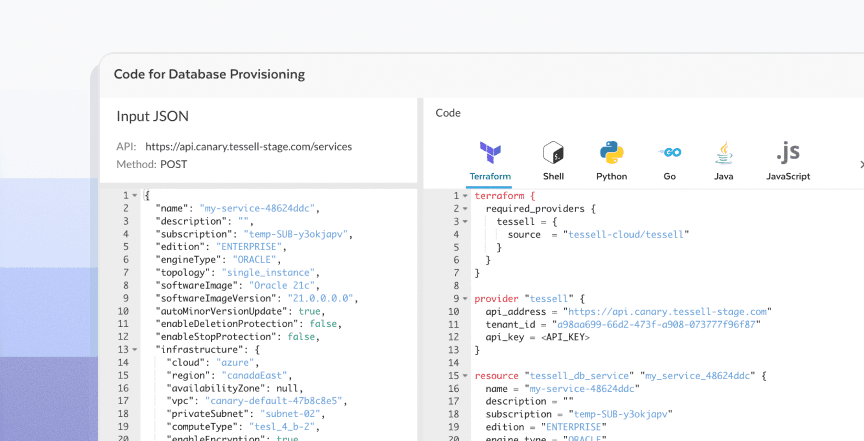Image resolution: width=864 pixels, height=441 pixels.
Task: Collapse JSON root object at line 1
Action: [x=134, y=196]
